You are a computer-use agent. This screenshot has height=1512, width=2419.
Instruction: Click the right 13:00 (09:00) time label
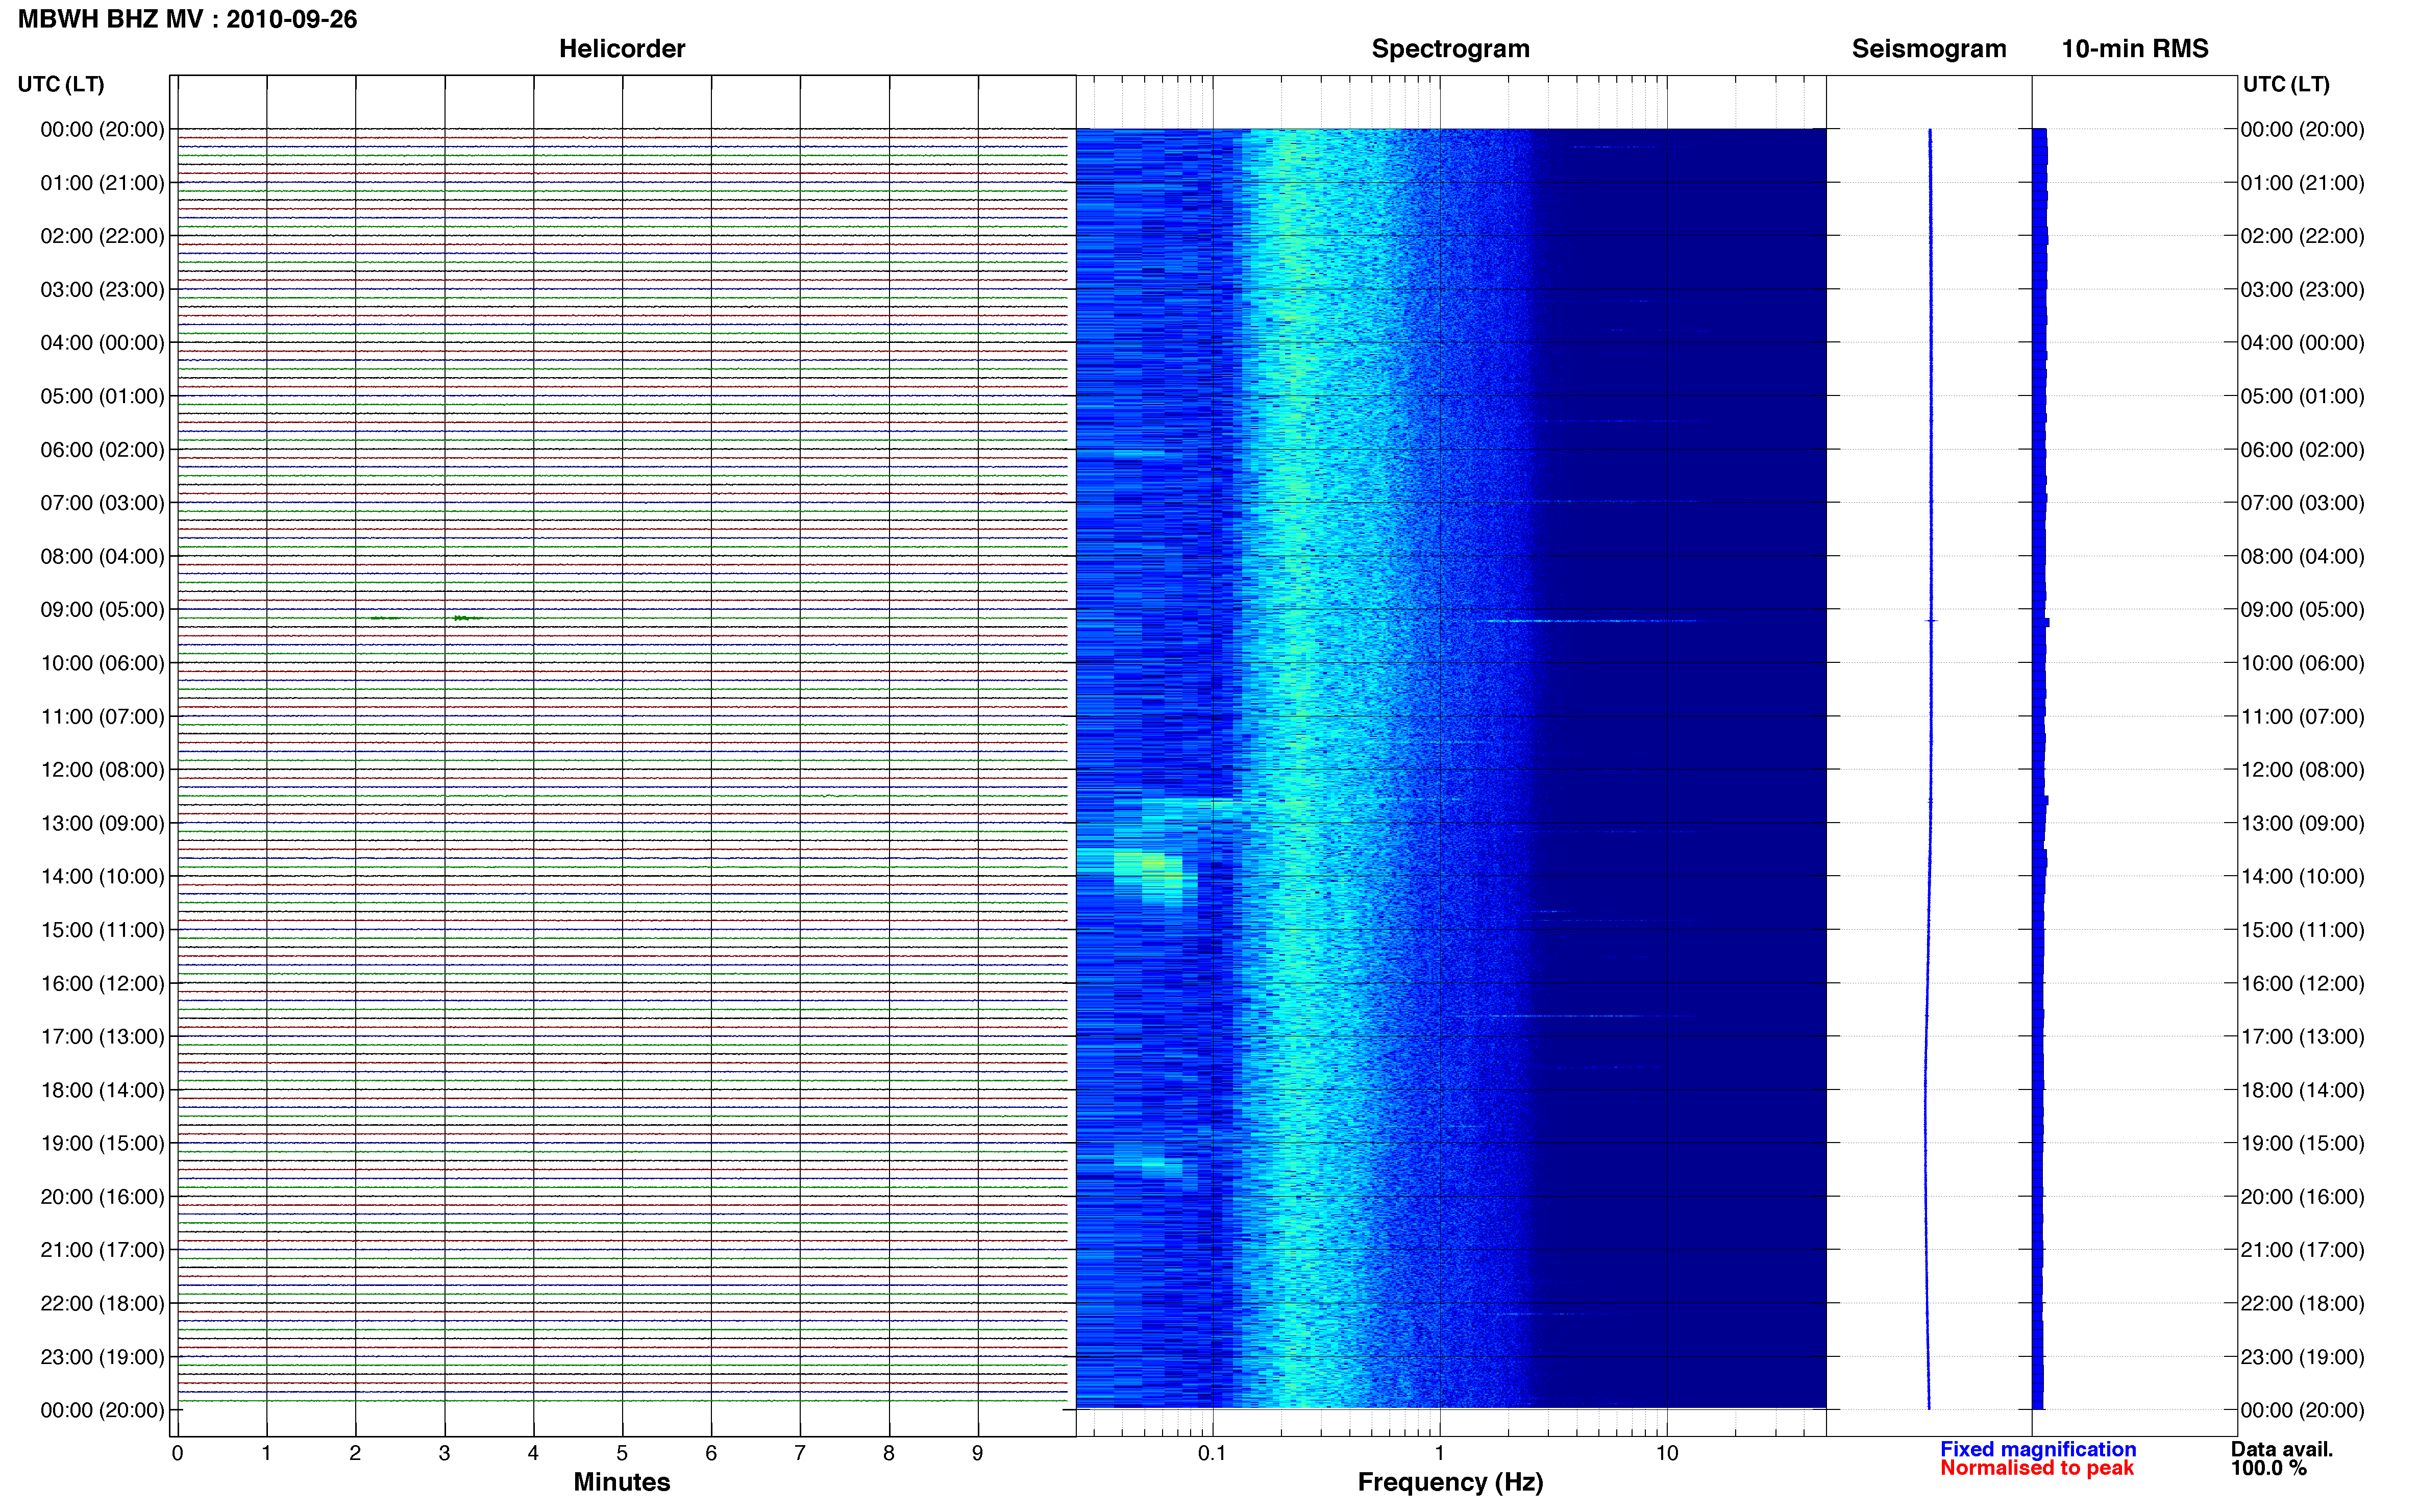(2302, 823)
